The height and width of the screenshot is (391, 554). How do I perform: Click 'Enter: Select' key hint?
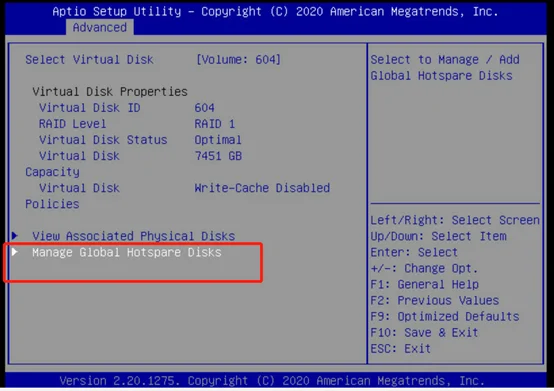[414, 252]
